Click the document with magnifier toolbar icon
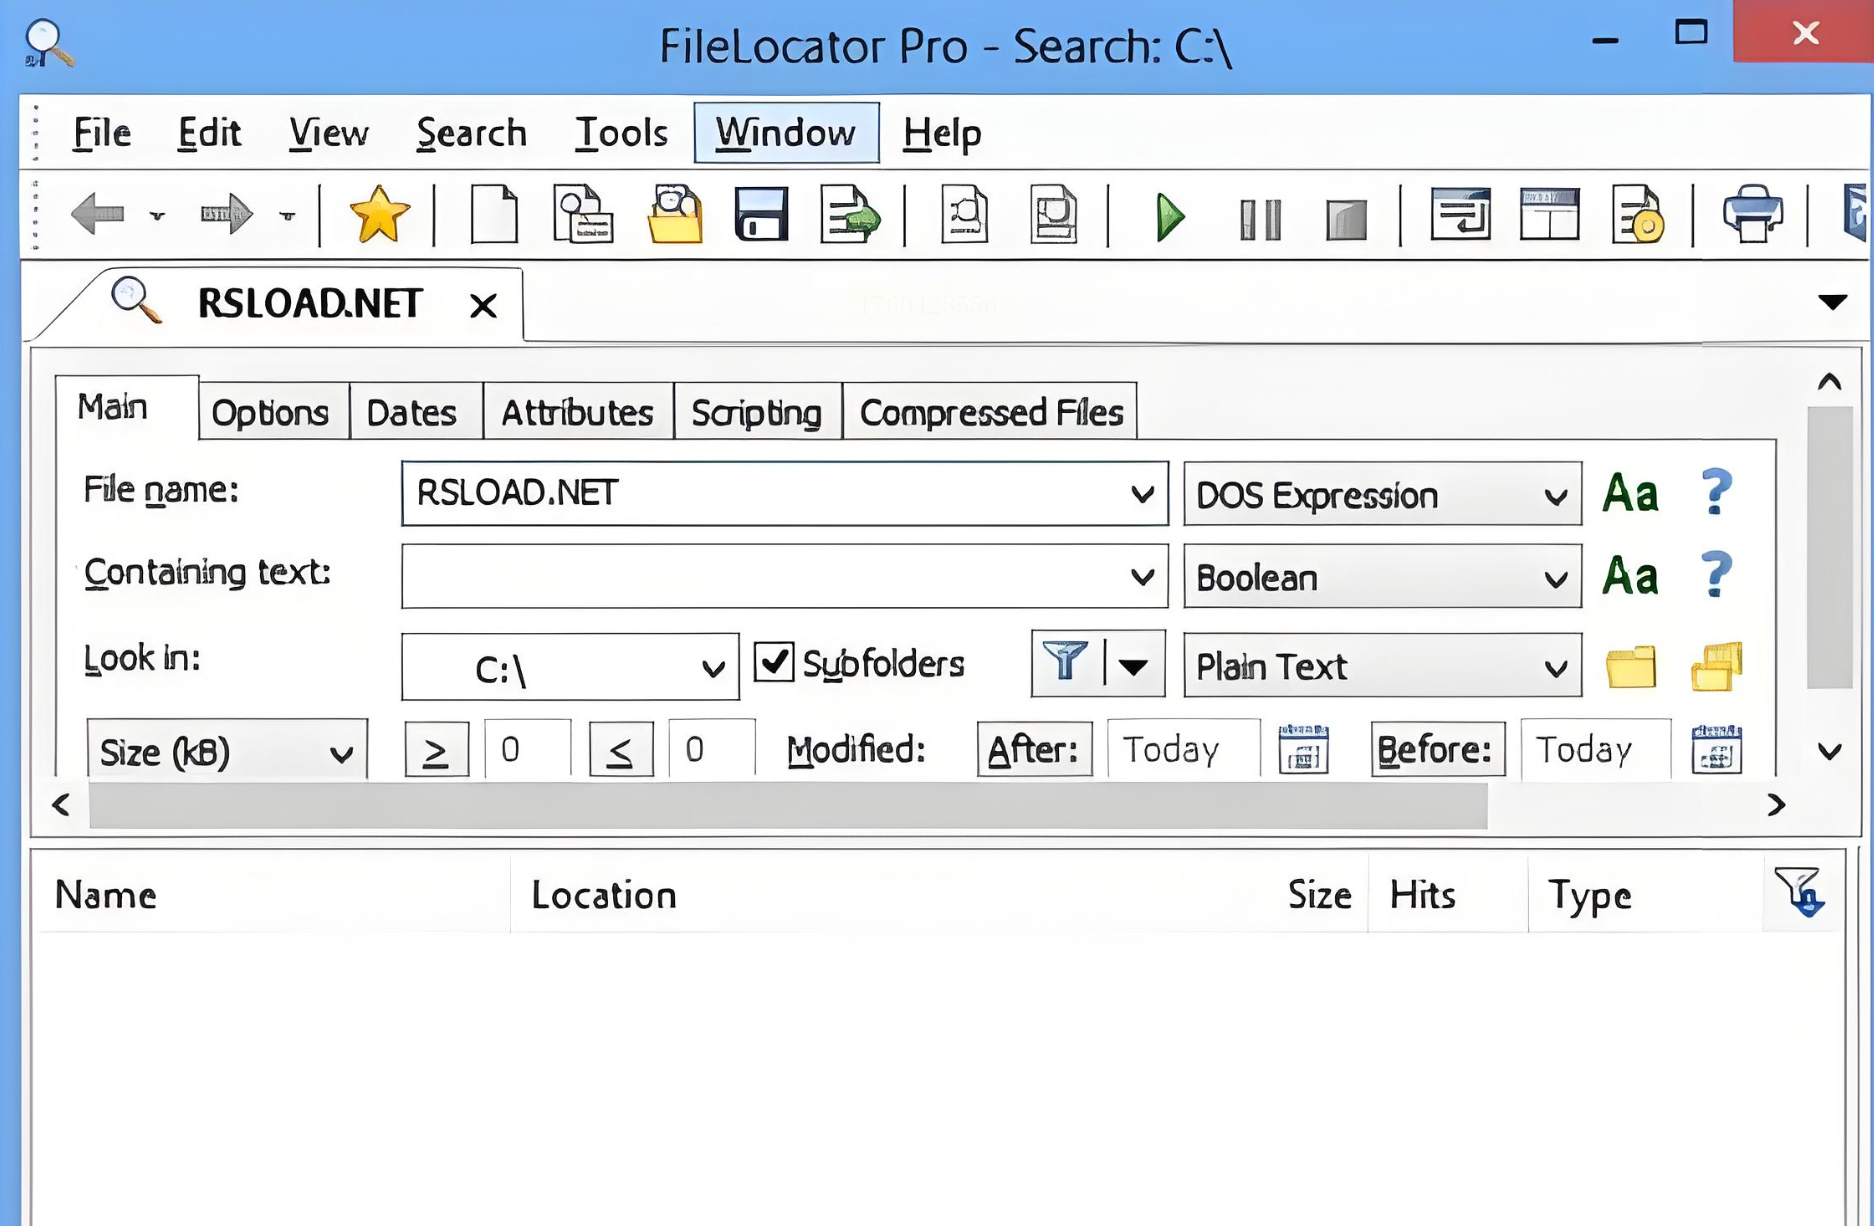1874x1226 pixels. pyautogui.click(x=965, y=214)
